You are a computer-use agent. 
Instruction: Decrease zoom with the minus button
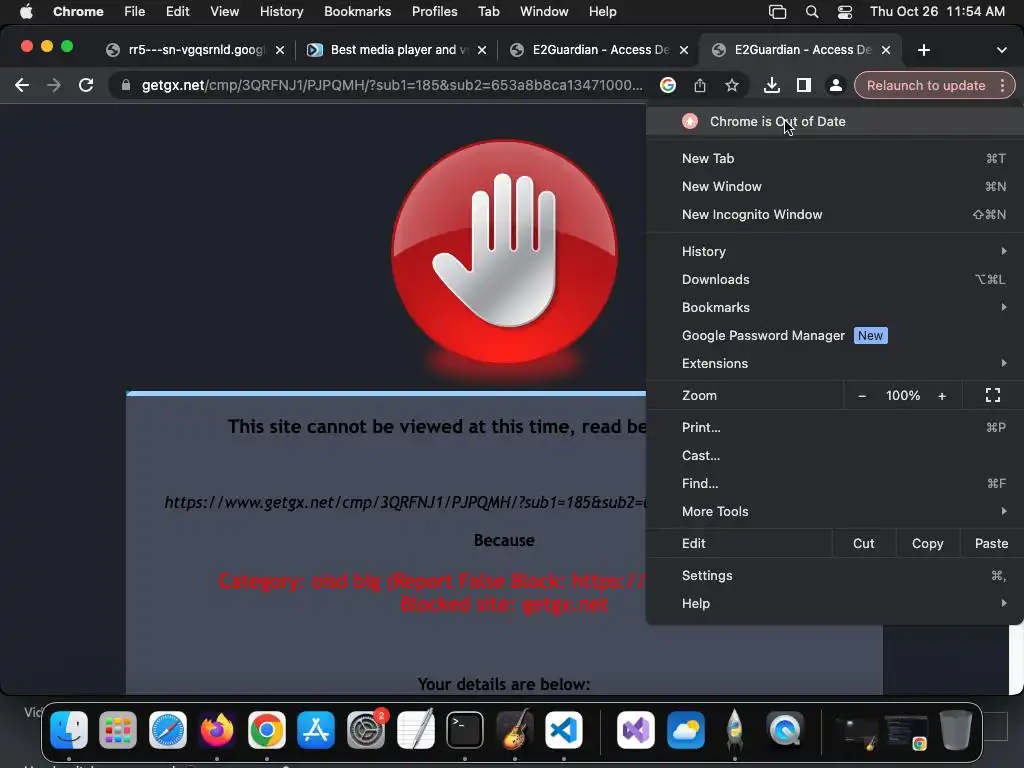862,396
